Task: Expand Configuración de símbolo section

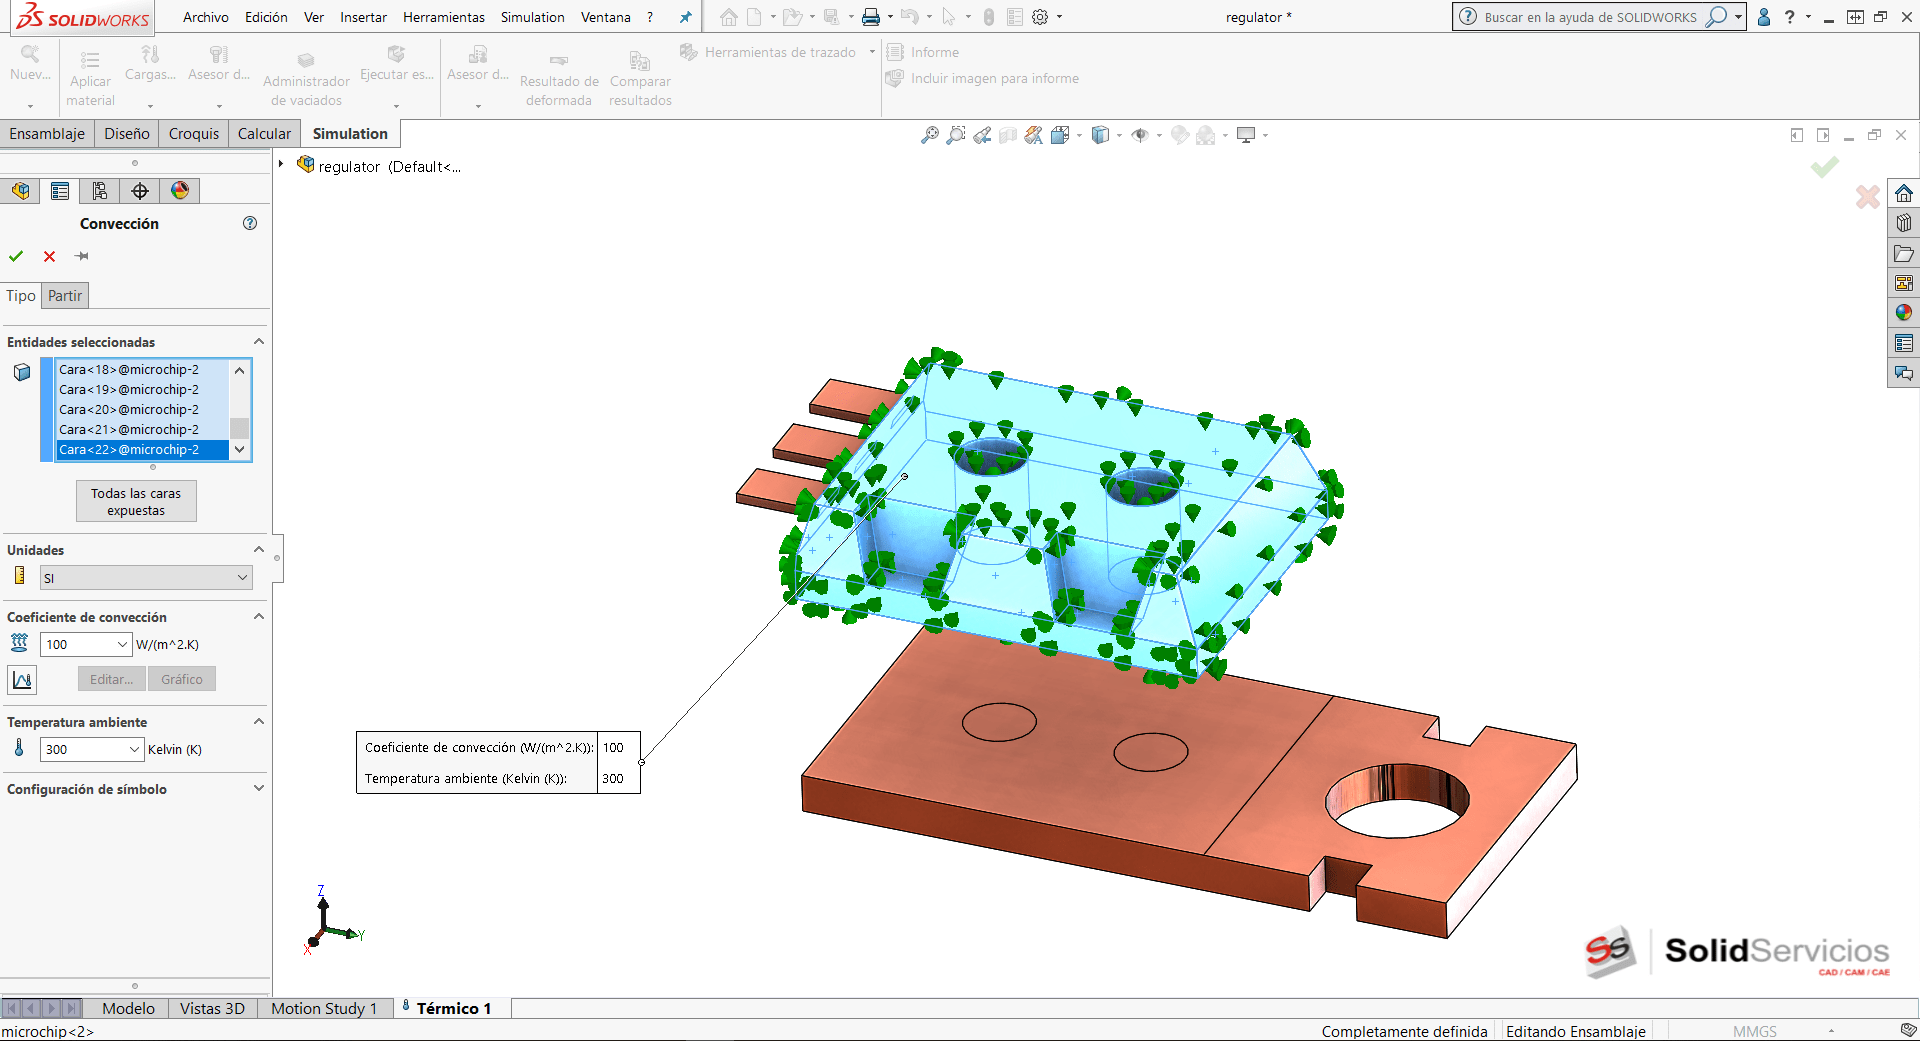Action: (x=259, y=788)
